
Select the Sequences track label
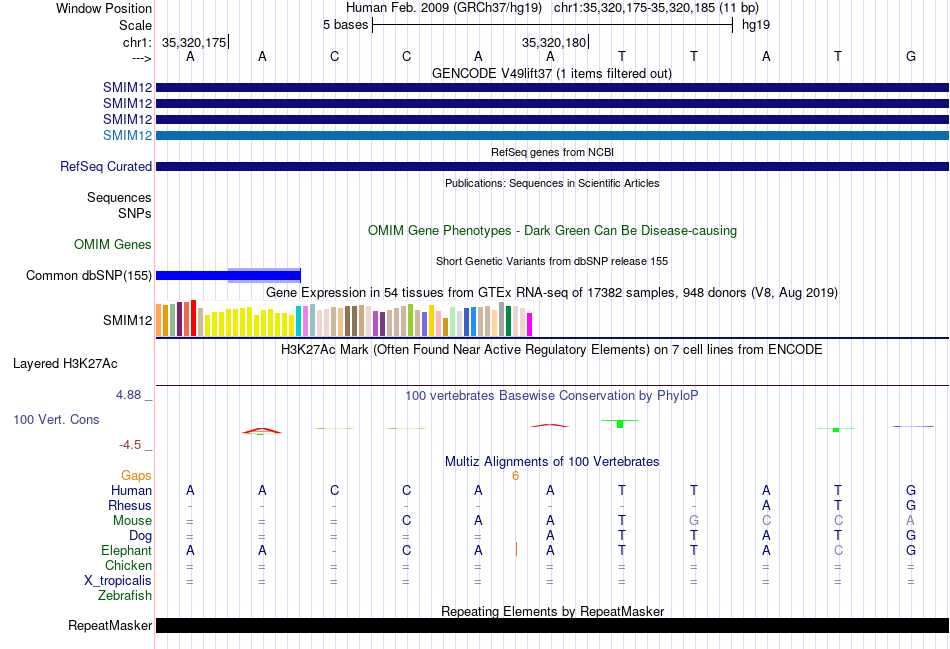(119, 198)
